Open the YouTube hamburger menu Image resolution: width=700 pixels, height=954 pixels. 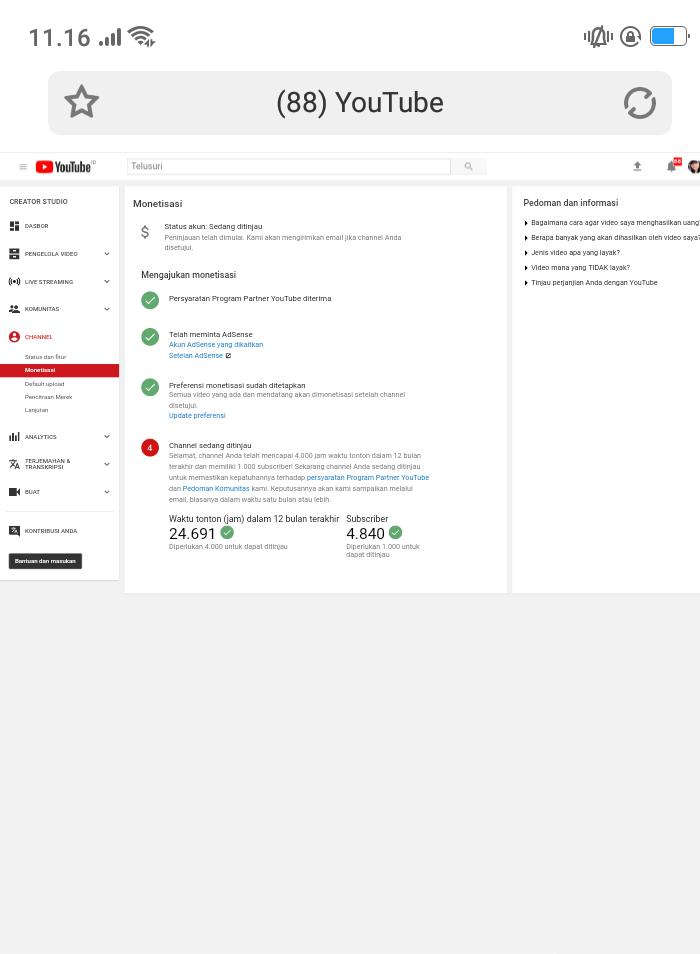23,167
